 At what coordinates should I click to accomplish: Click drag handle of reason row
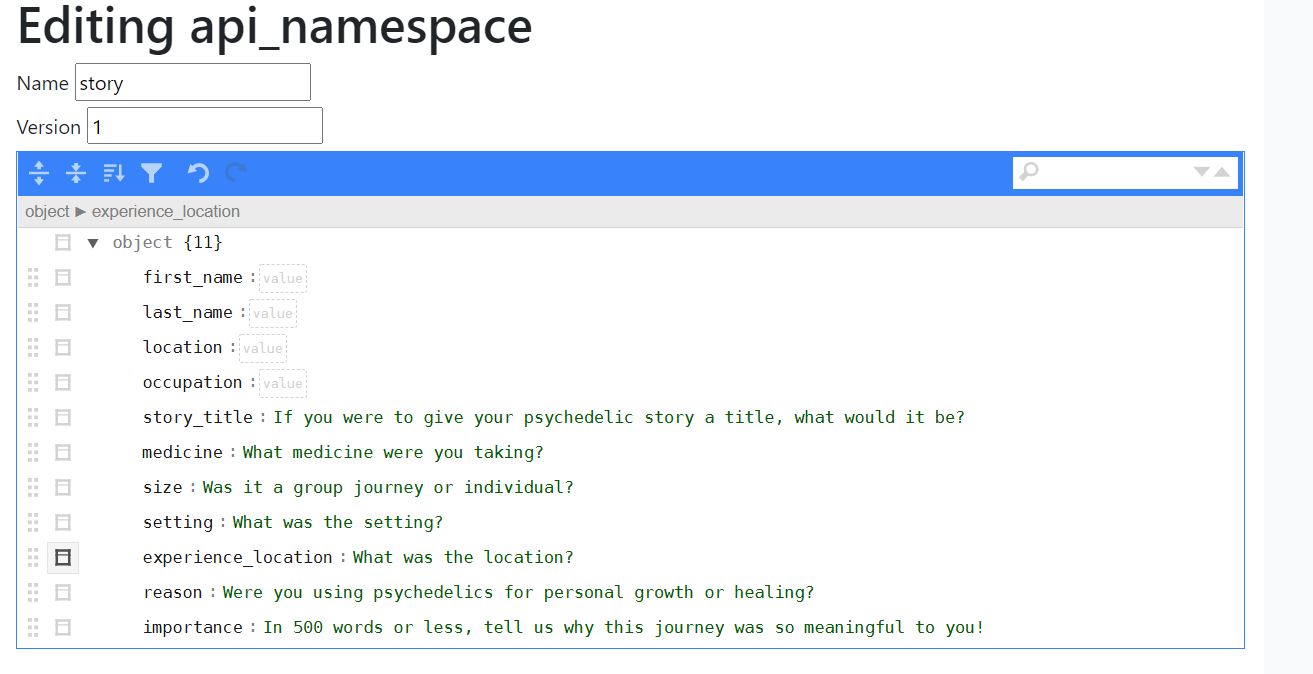33,592
